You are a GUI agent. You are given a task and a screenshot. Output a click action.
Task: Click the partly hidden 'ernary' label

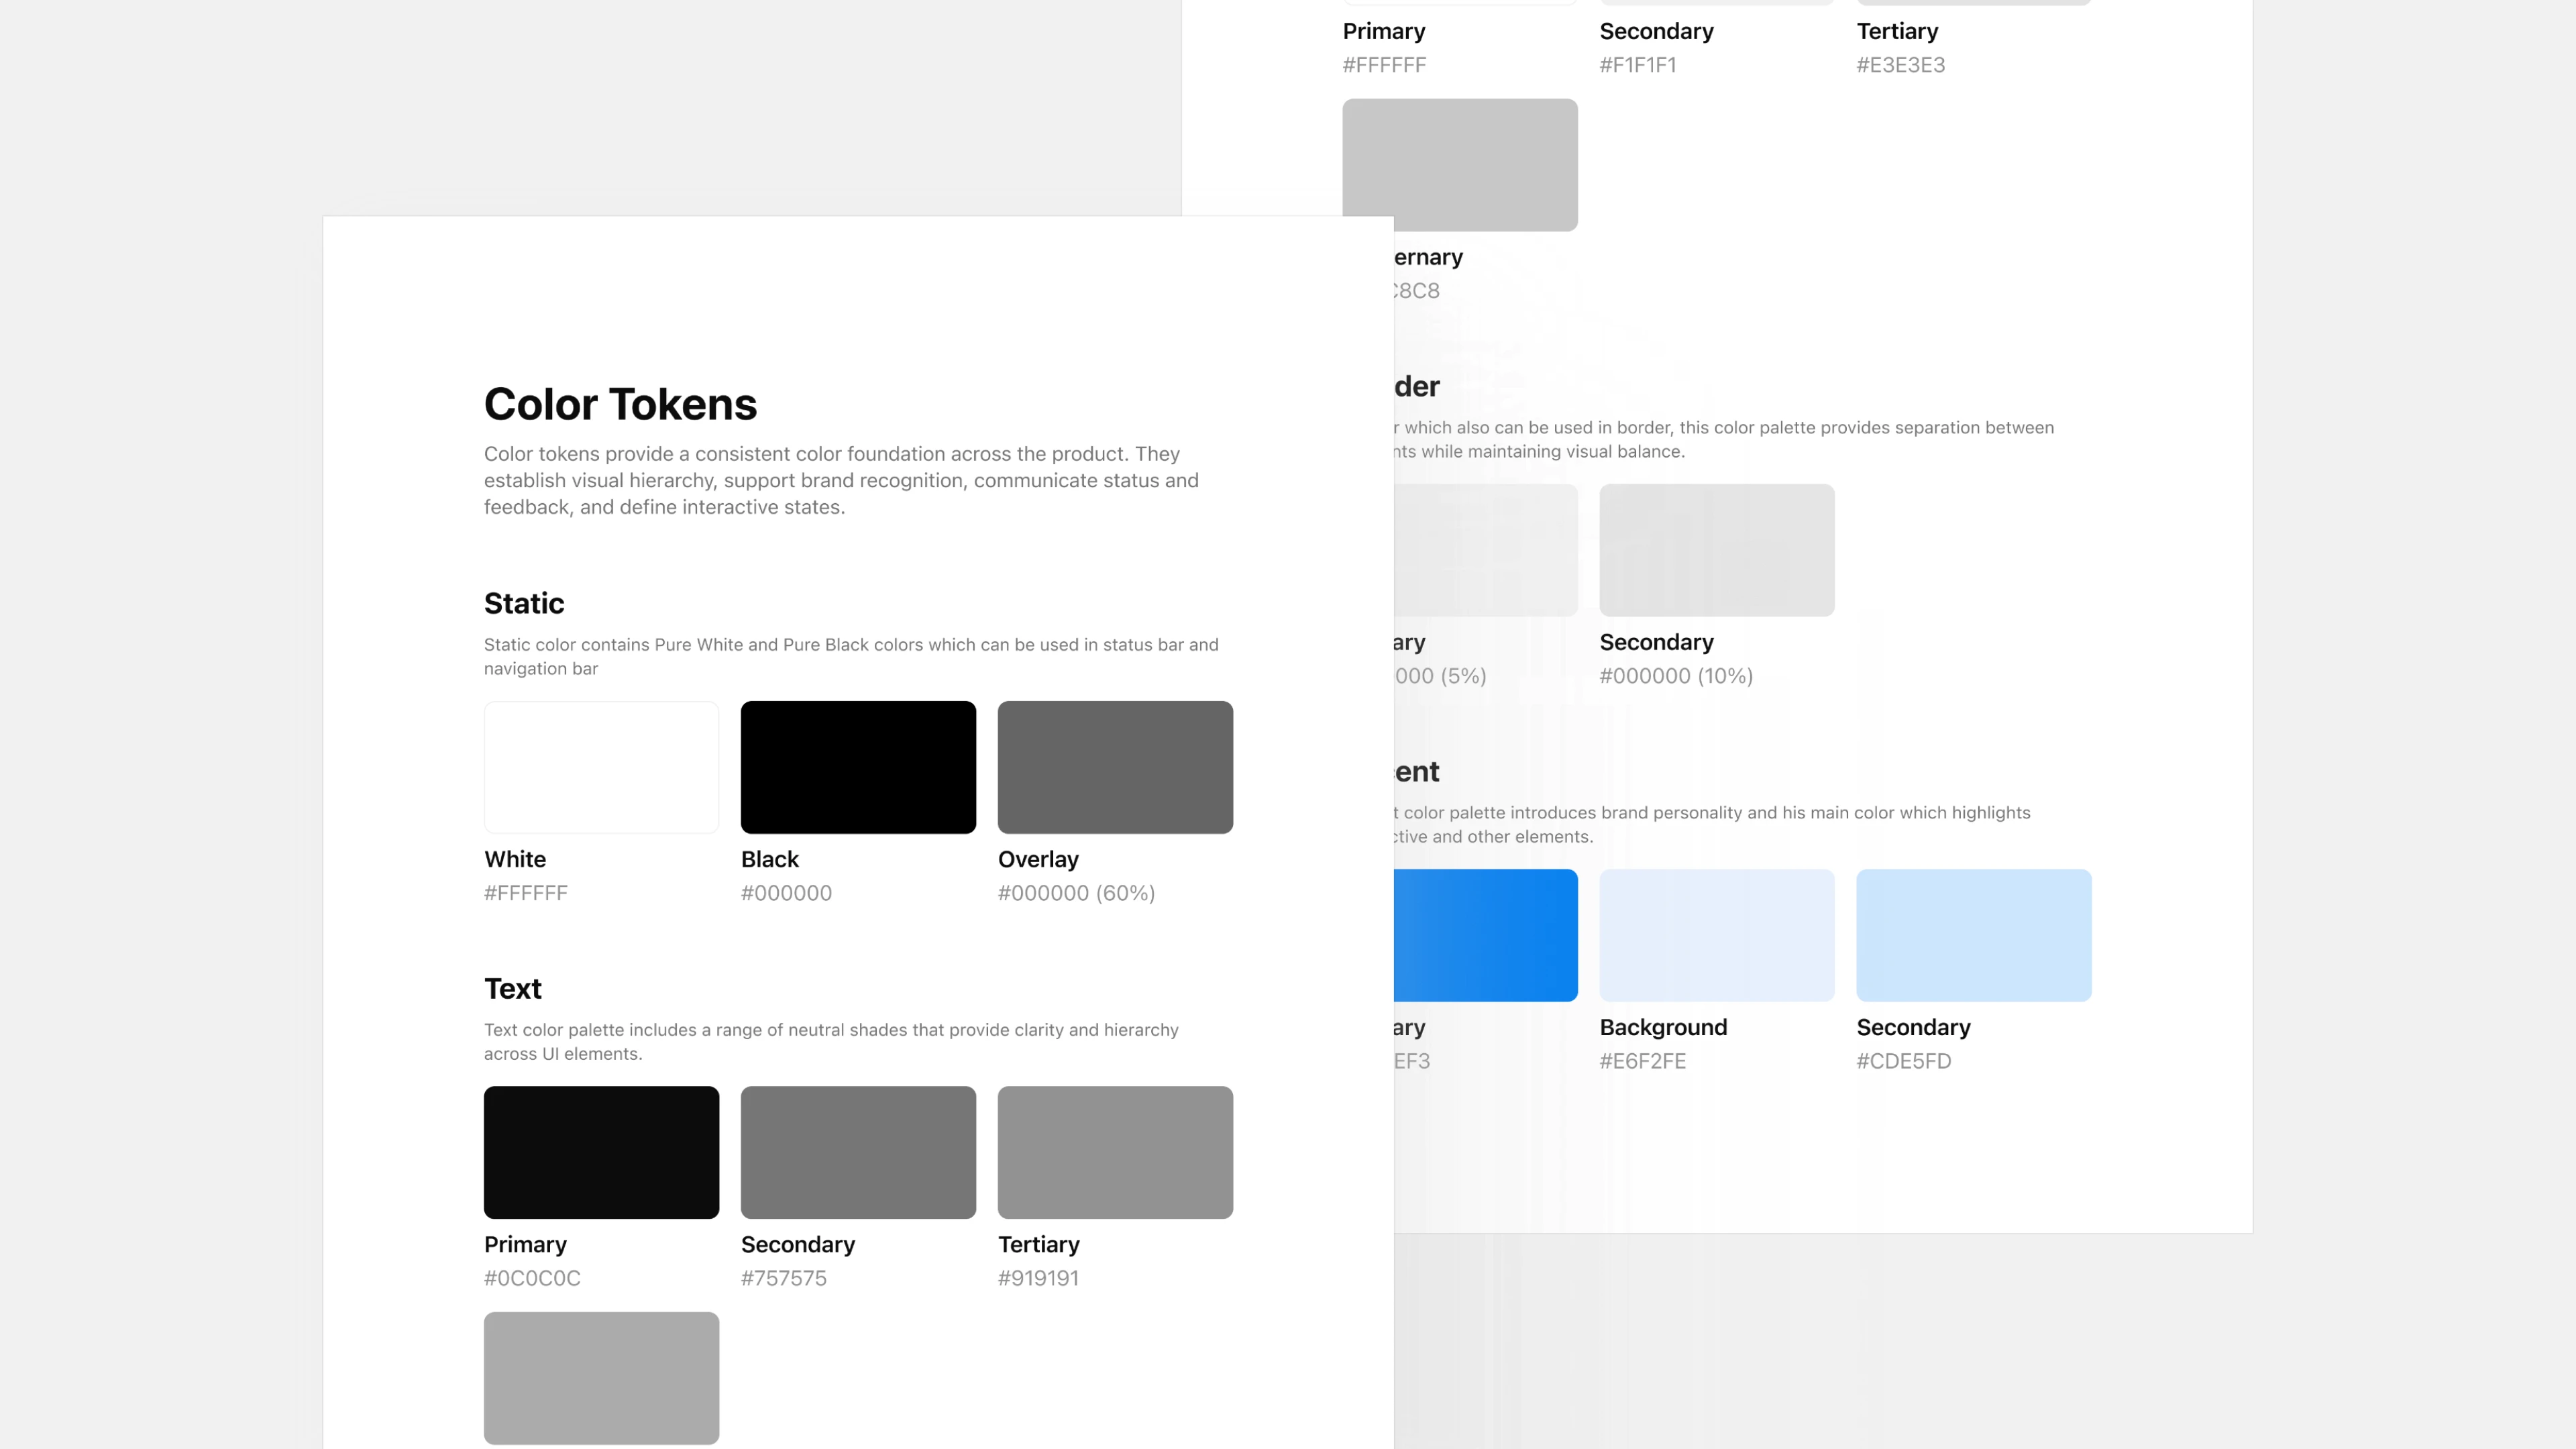pos(1428,258)
